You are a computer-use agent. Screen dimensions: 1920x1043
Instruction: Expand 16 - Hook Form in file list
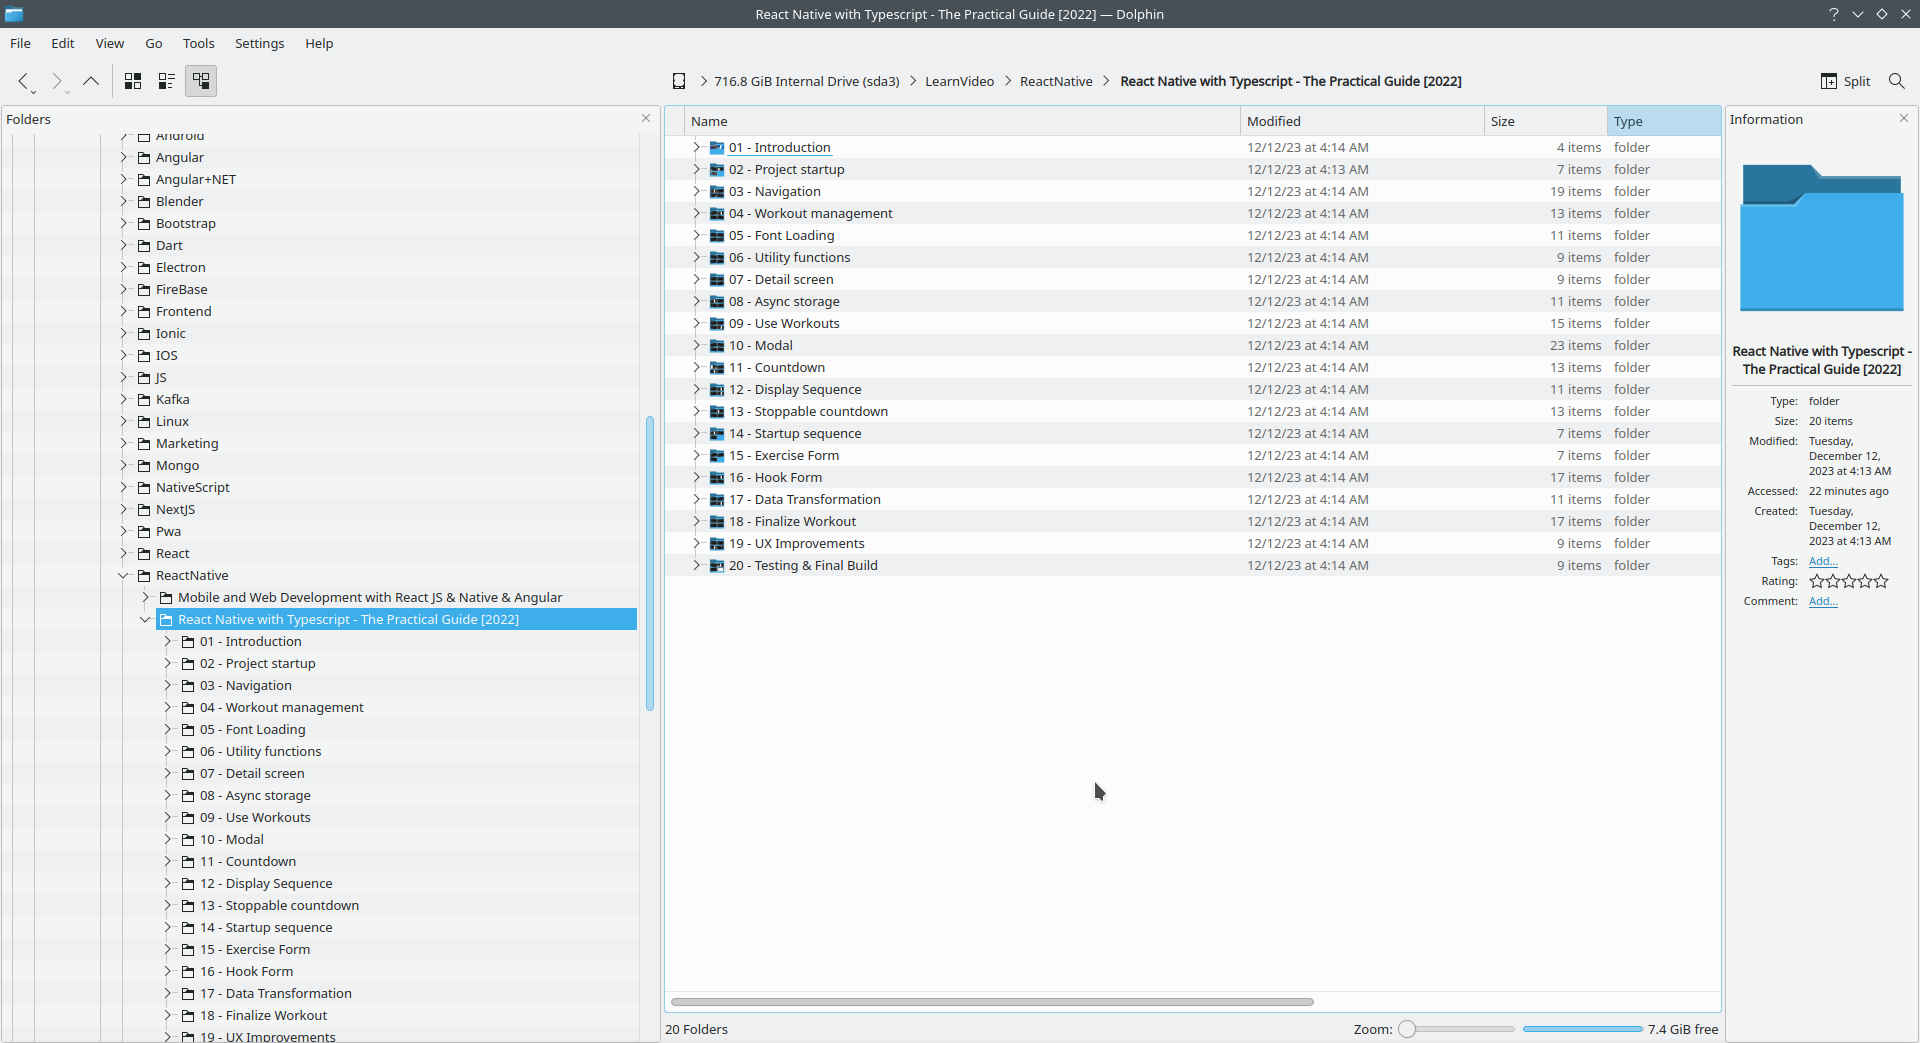tap(696, 477)
